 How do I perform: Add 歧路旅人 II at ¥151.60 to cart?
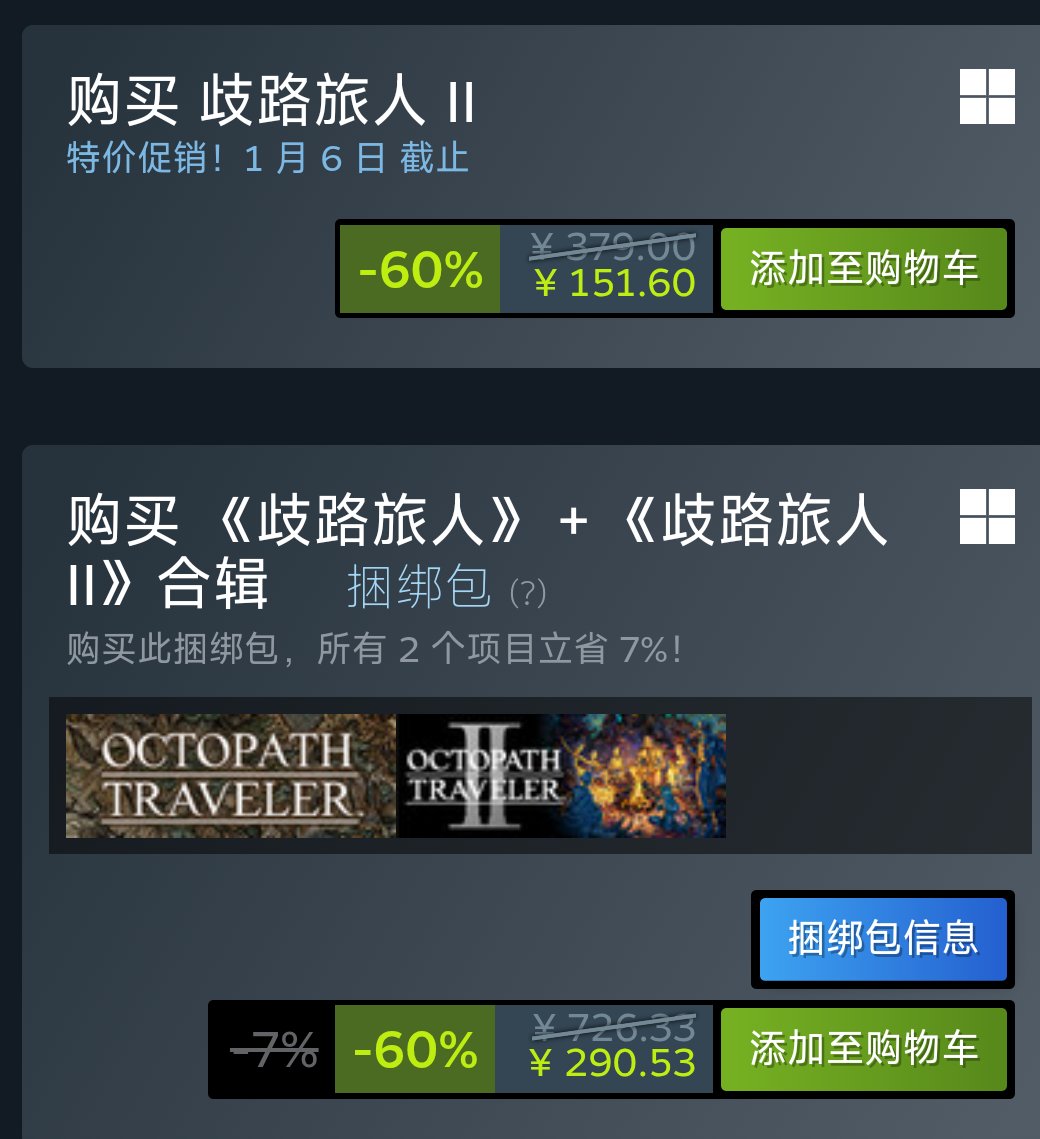pyautogui.click(x=864, y=269)
